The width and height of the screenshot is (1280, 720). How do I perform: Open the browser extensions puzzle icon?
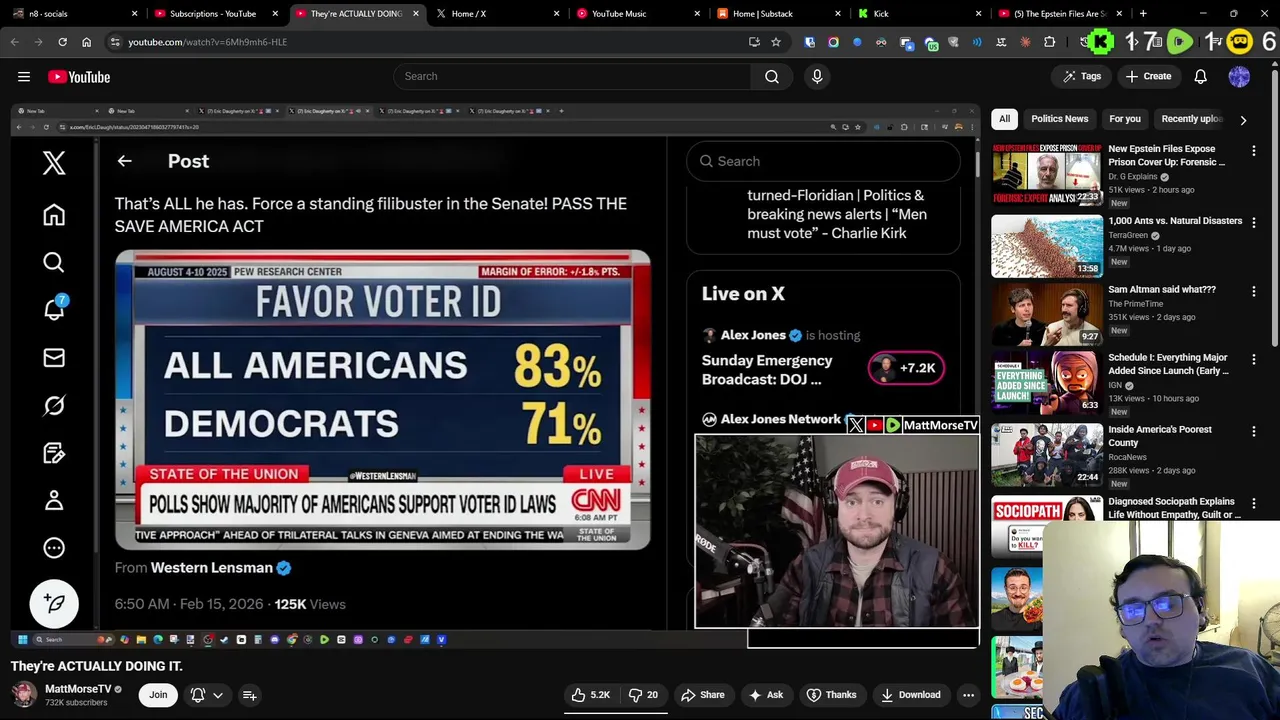(x=1049, y=42)
